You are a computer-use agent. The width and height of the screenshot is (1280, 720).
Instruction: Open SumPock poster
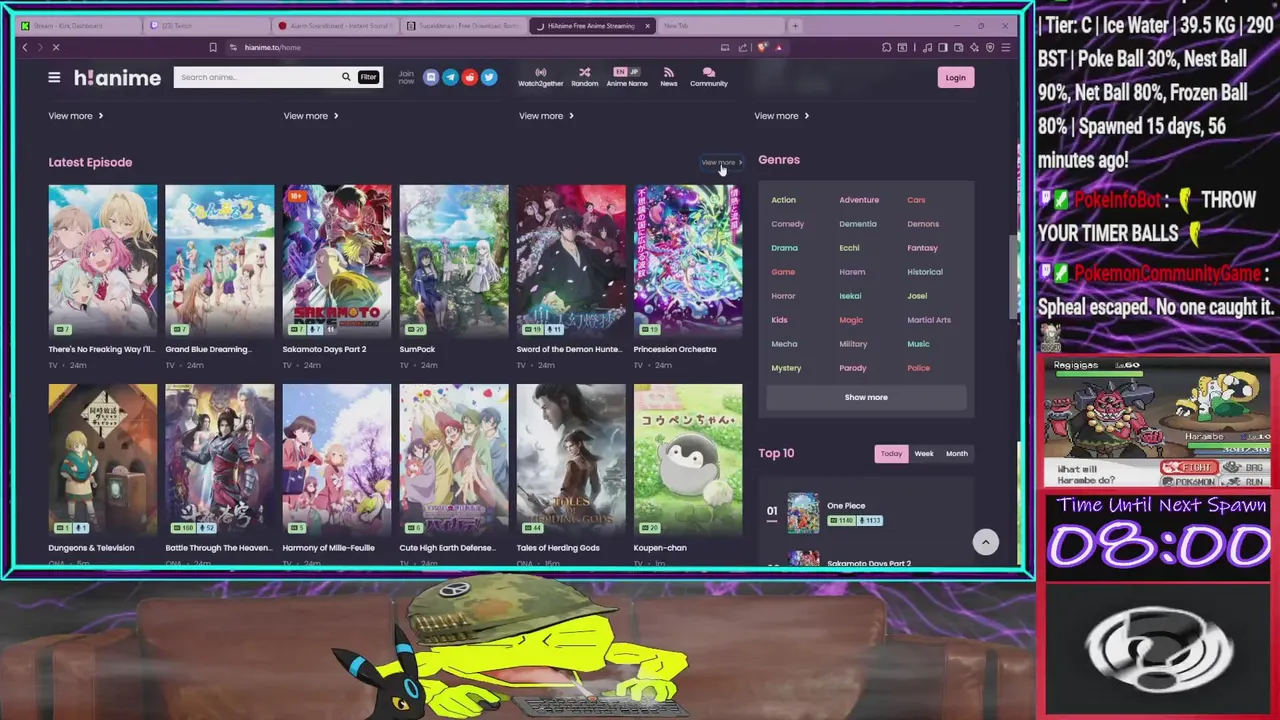click(x=453, y=261)
